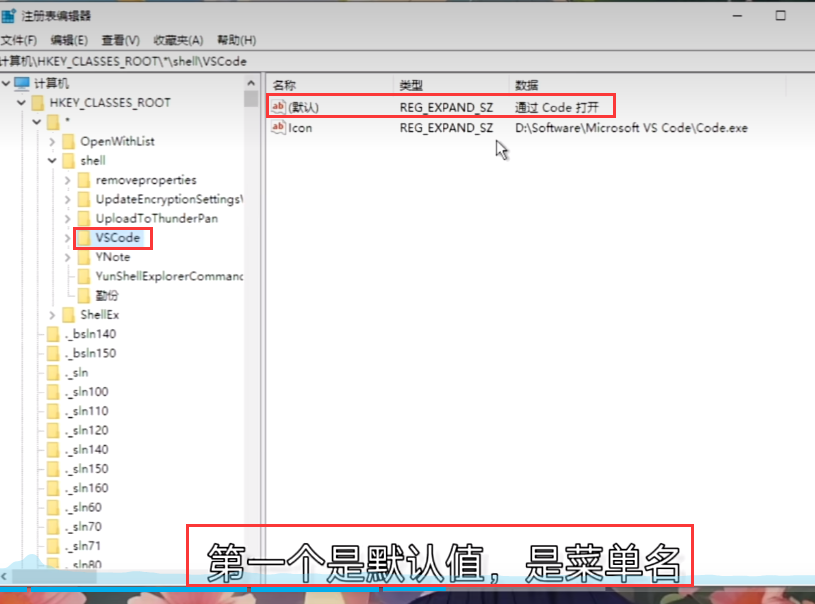
Task: Expand the removeproperties key chevron
Action: click(x=67, y=180)
